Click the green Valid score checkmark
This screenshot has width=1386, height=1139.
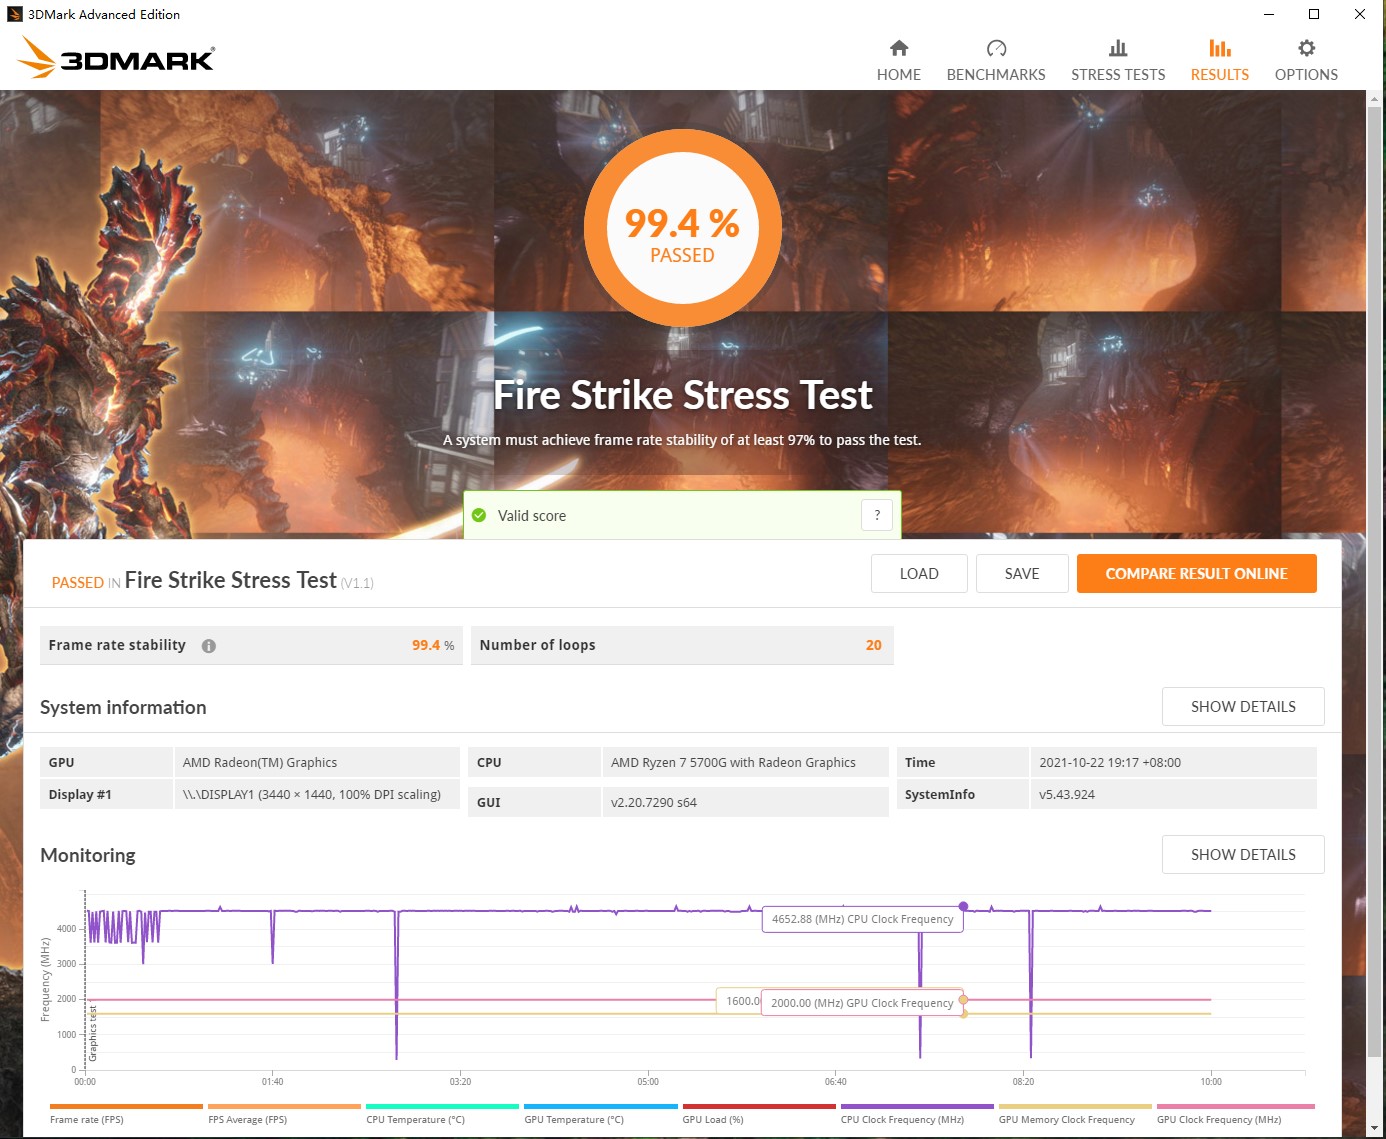click(479, 515)
